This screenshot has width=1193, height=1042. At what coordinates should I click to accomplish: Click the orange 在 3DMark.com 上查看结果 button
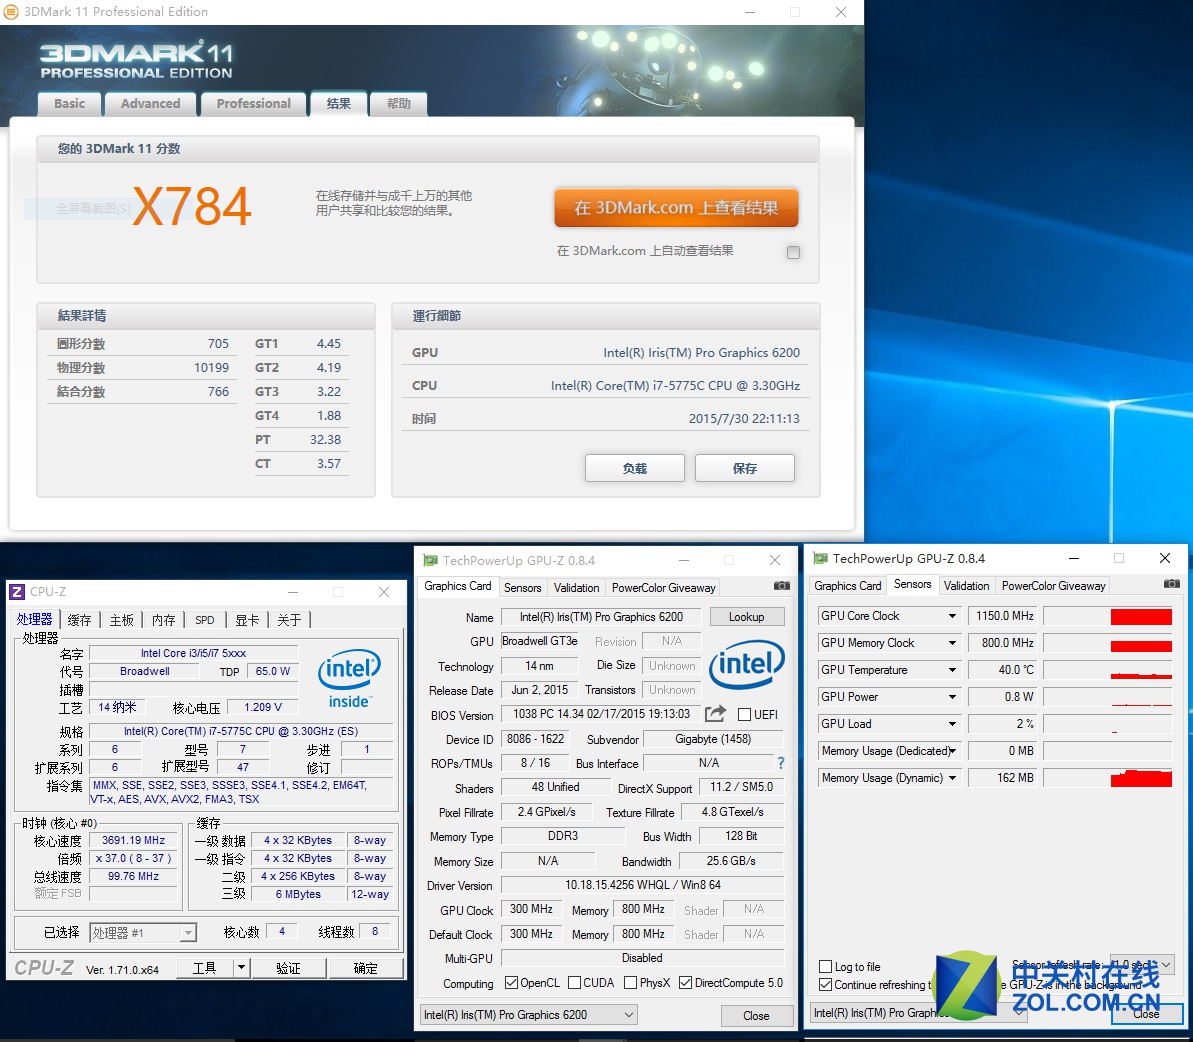676,208
